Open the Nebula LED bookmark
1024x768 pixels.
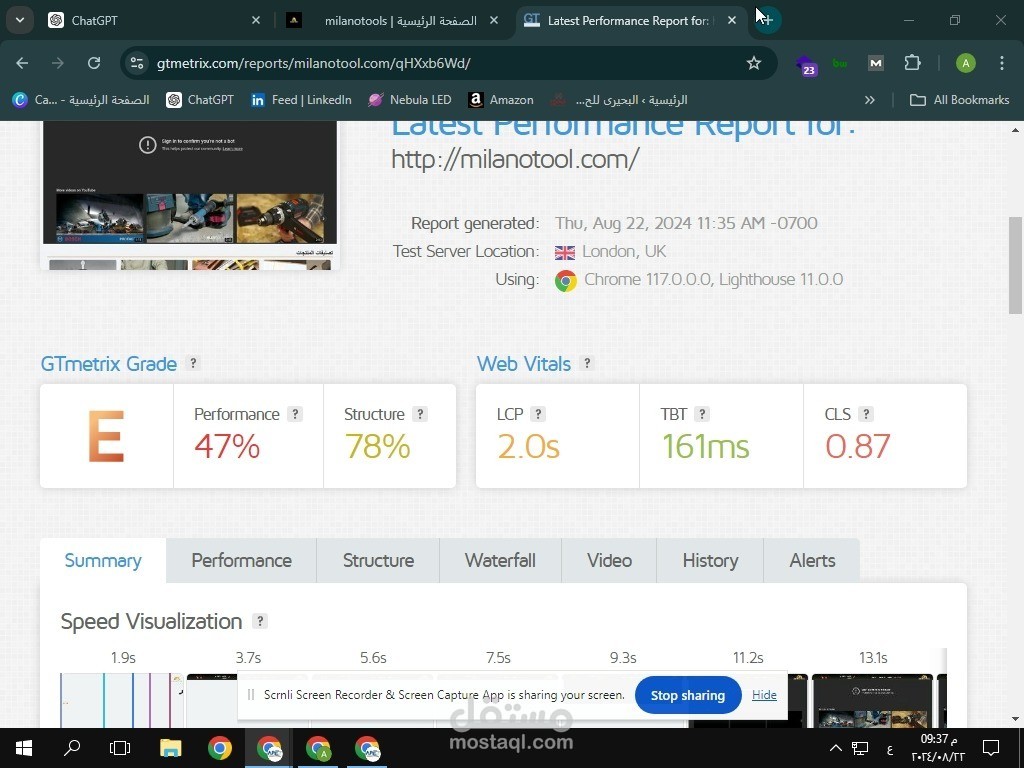click(409, 100)
